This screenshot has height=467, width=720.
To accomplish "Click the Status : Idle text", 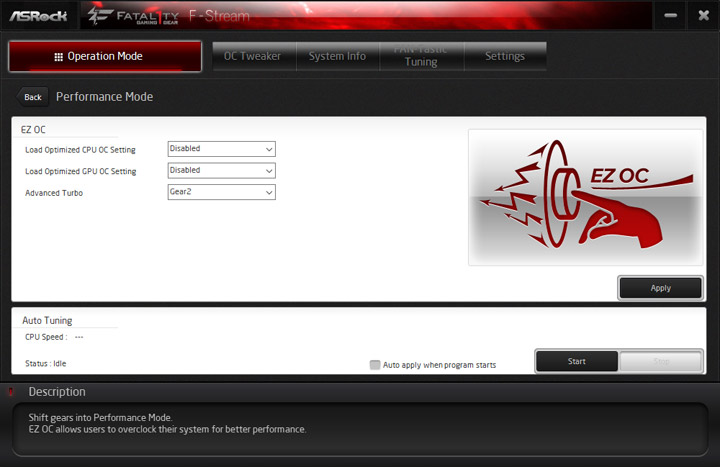I will click(45, 364).
